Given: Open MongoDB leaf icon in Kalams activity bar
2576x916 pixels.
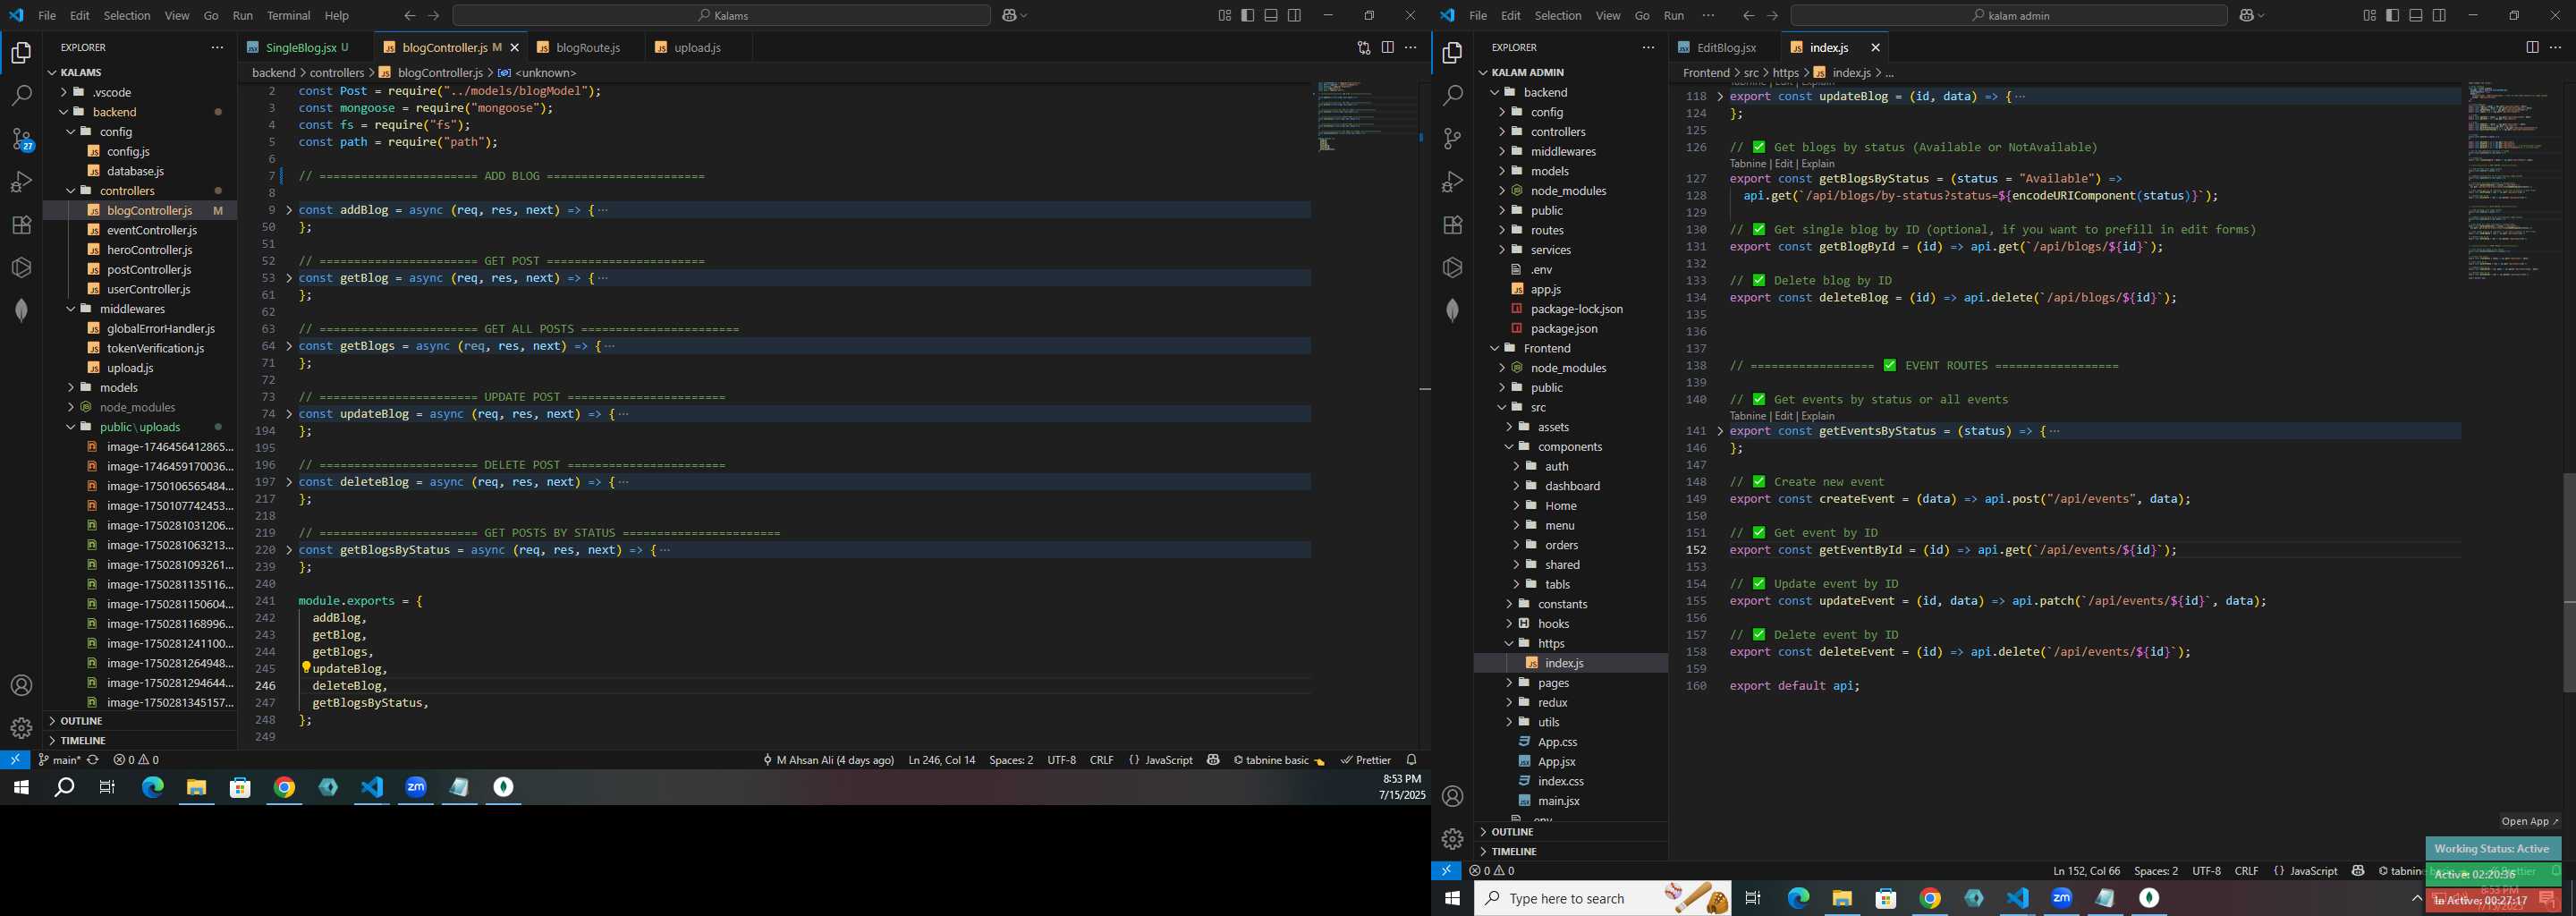Looking at the screenshot, I should pyautogui.click(x=21, y=310).
